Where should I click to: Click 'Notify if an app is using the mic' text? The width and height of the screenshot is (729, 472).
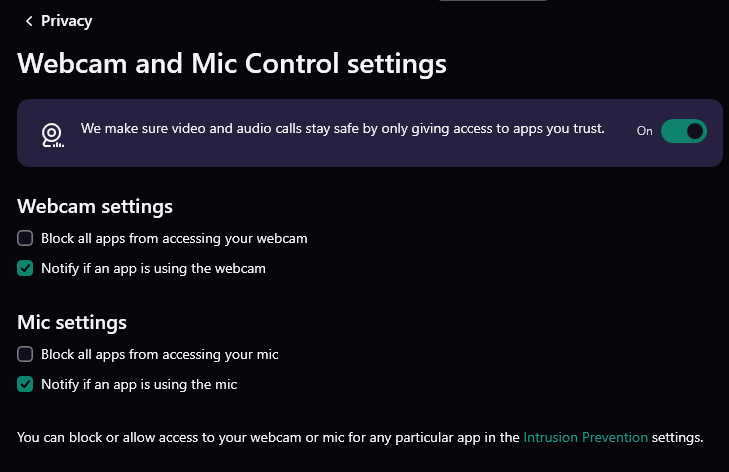[x=139, y=383]
